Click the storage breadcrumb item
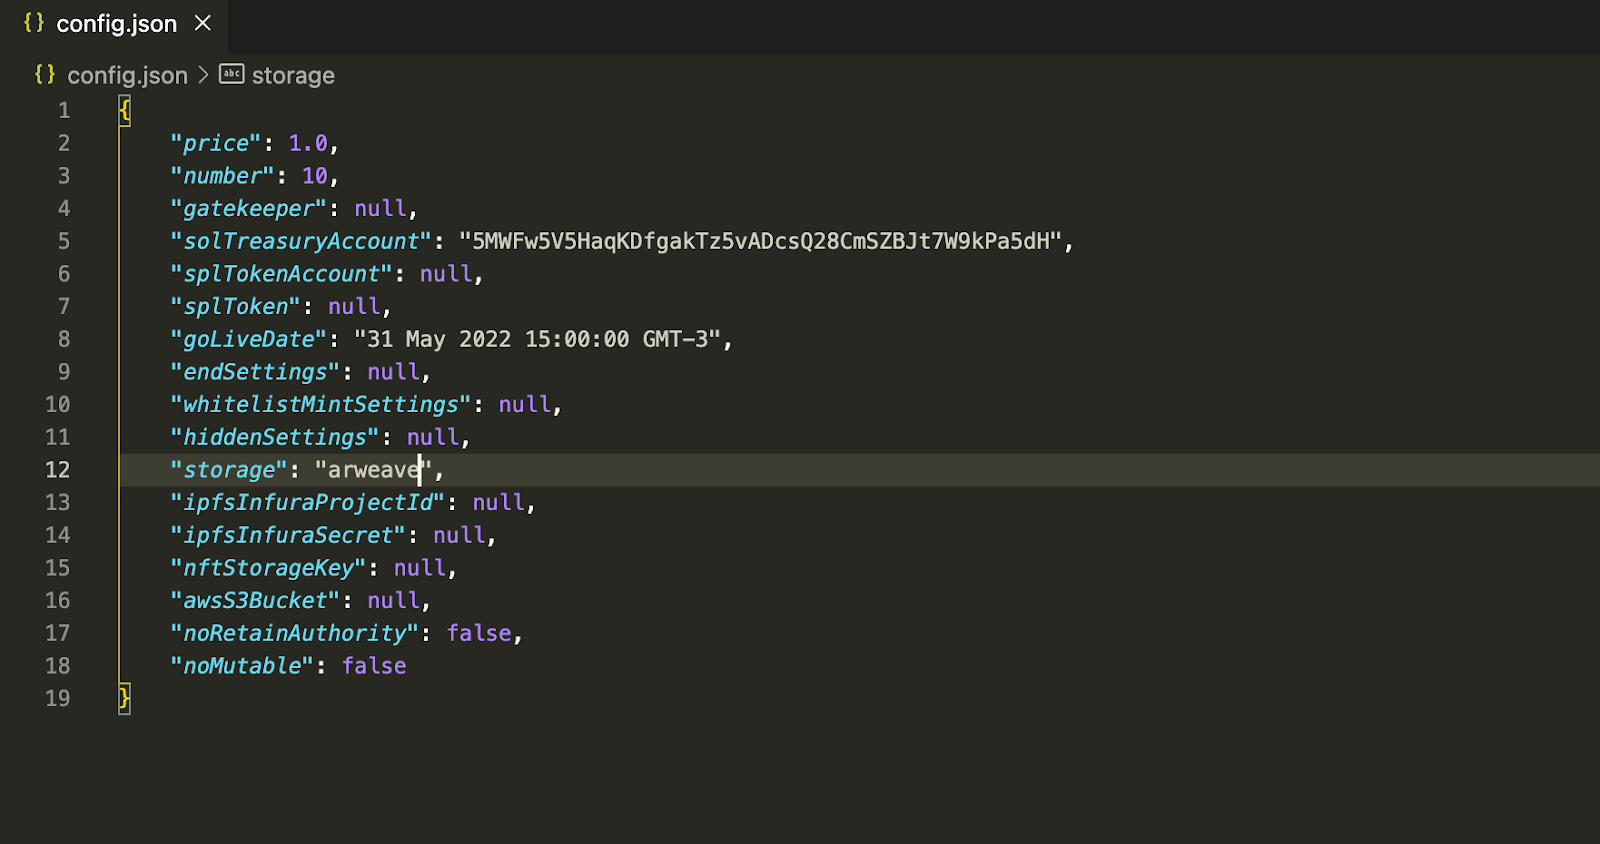This screenshot has width=1600, height=844. point(293,76)
